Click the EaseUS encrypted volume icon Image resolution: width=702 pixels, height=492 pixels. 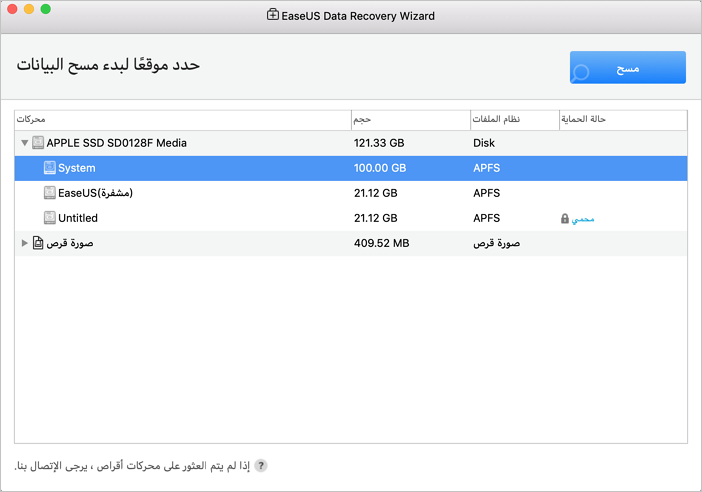point(50,193)
